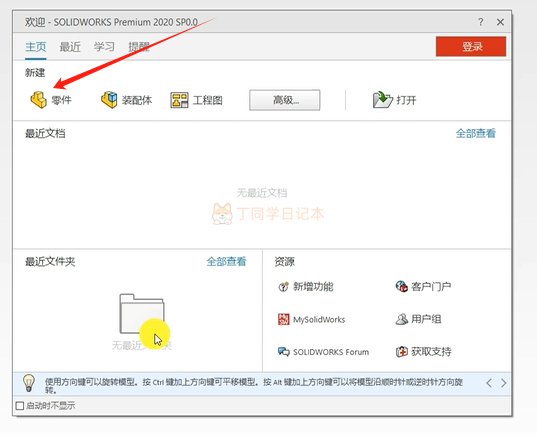Launch the MySolidWorks resource icon

point(283,319)
